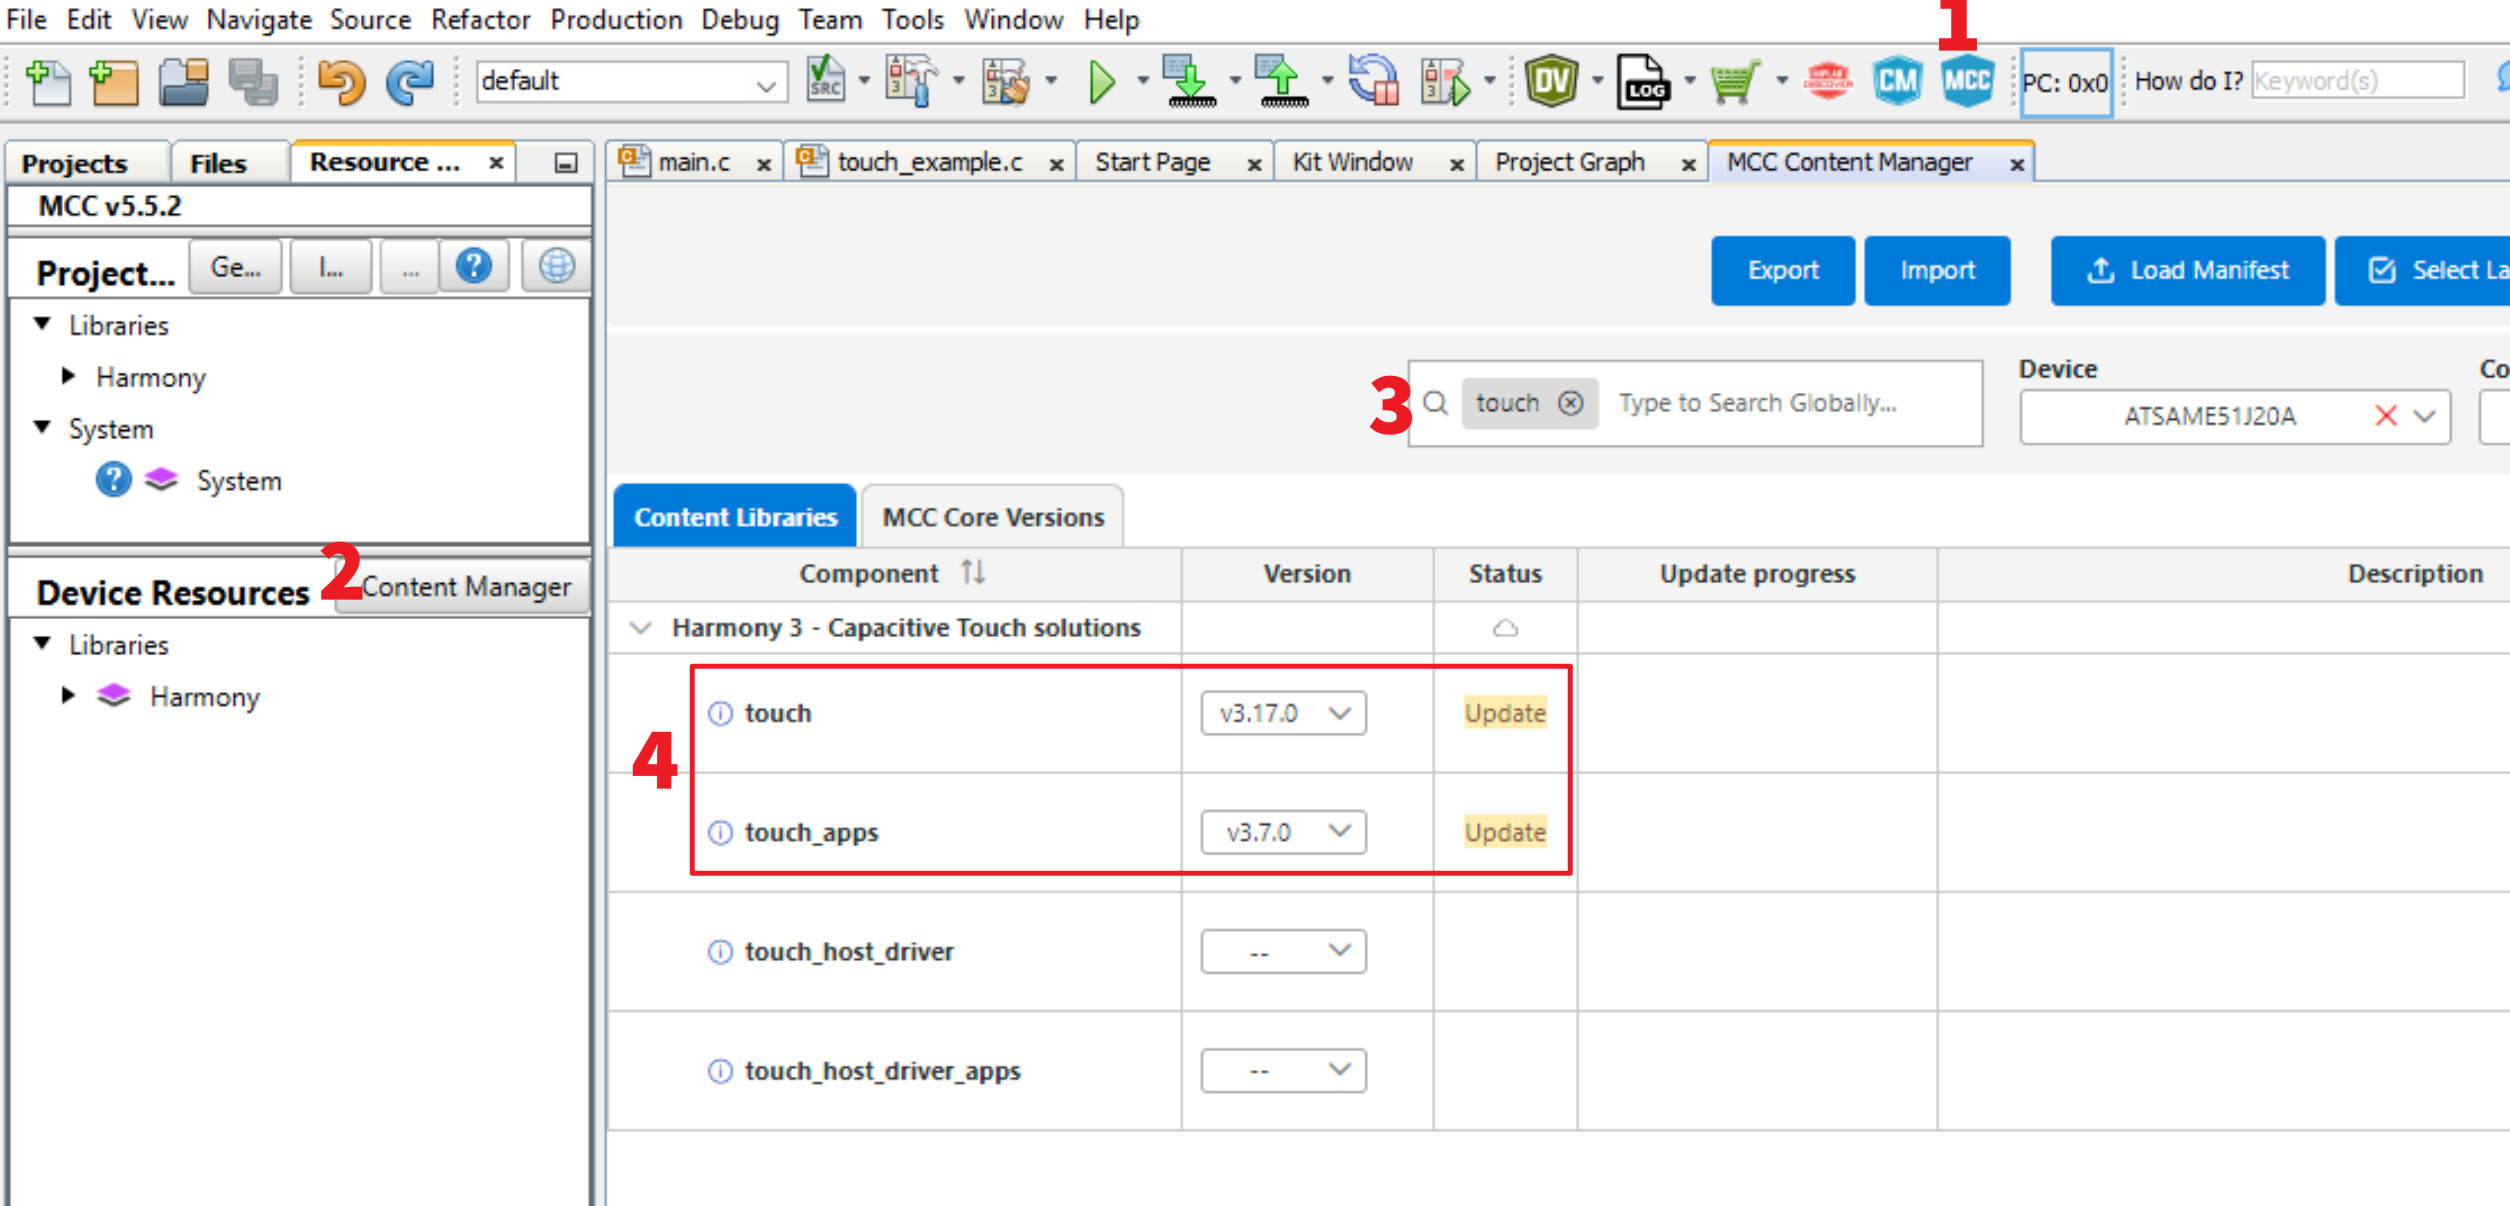Switch to the main.c editor tab
2510x1206 pixels.
pos(694,162)
